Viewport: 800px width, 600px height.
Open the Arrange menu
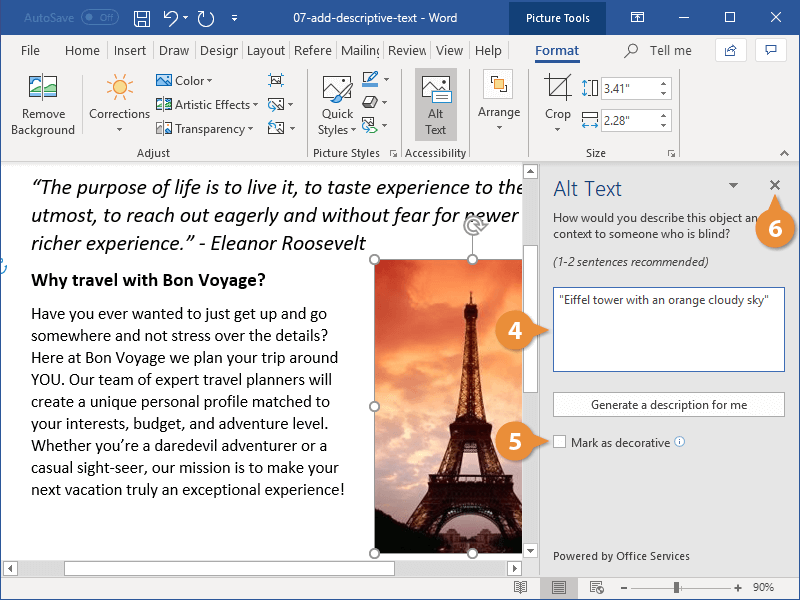[499, 101]
